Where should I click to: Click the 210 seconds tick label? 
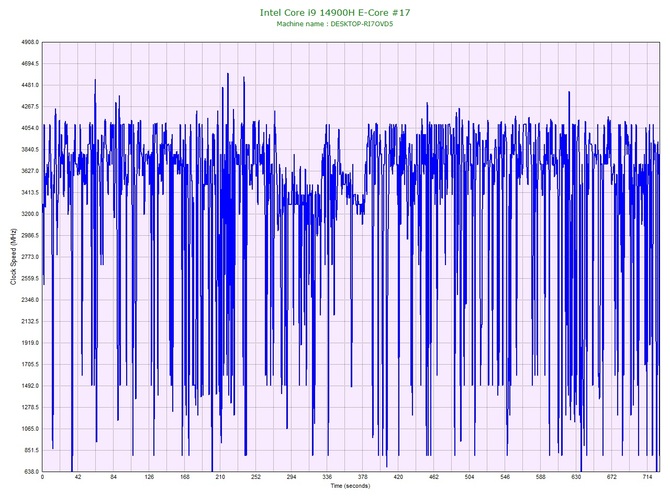[220, 477]
